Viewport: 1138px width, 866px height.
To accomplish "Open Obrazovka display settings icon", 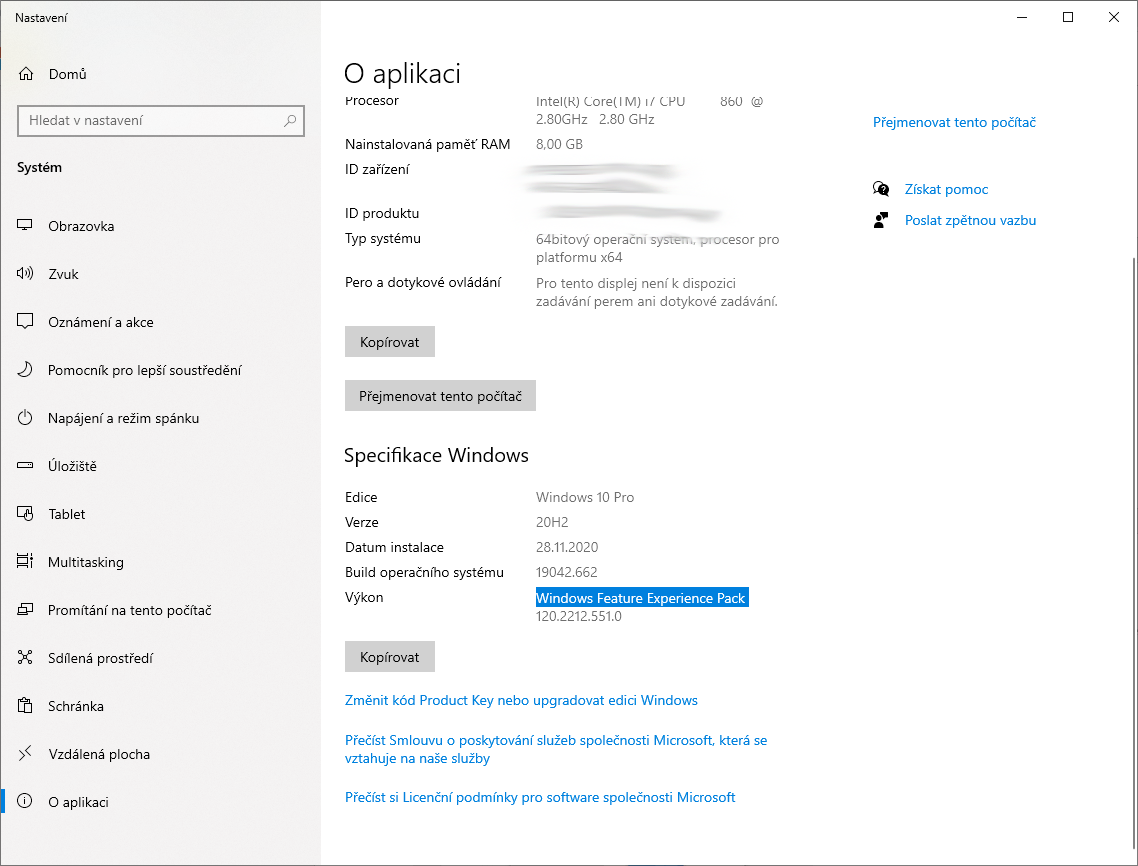I will [x=26, y=226].
